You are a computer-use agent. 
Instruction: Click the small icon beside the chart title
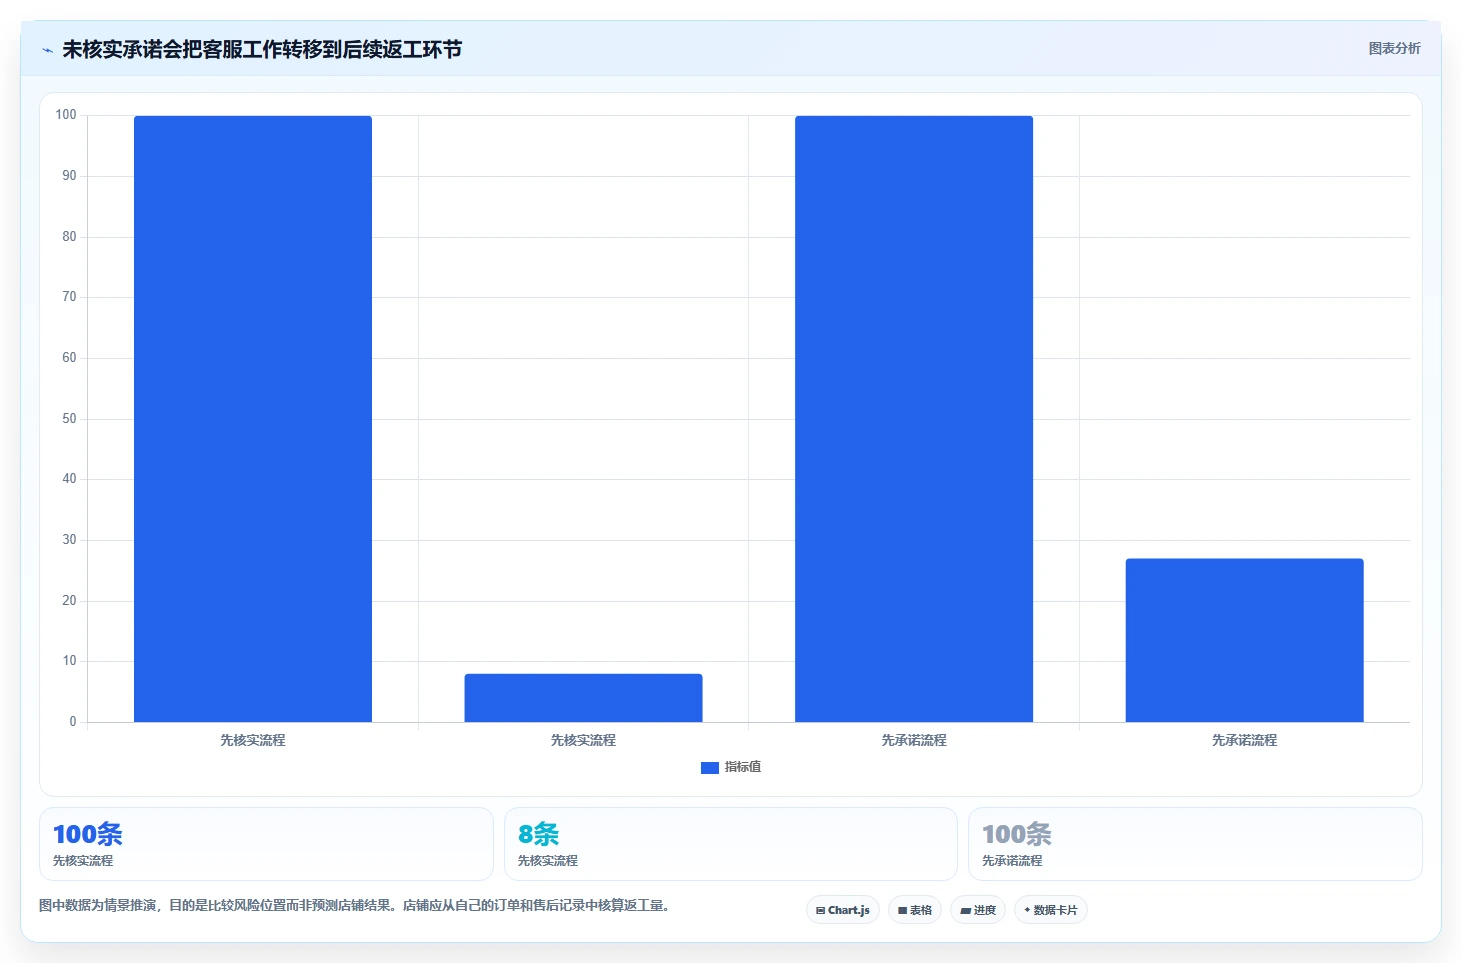click(x=47, y=50)
